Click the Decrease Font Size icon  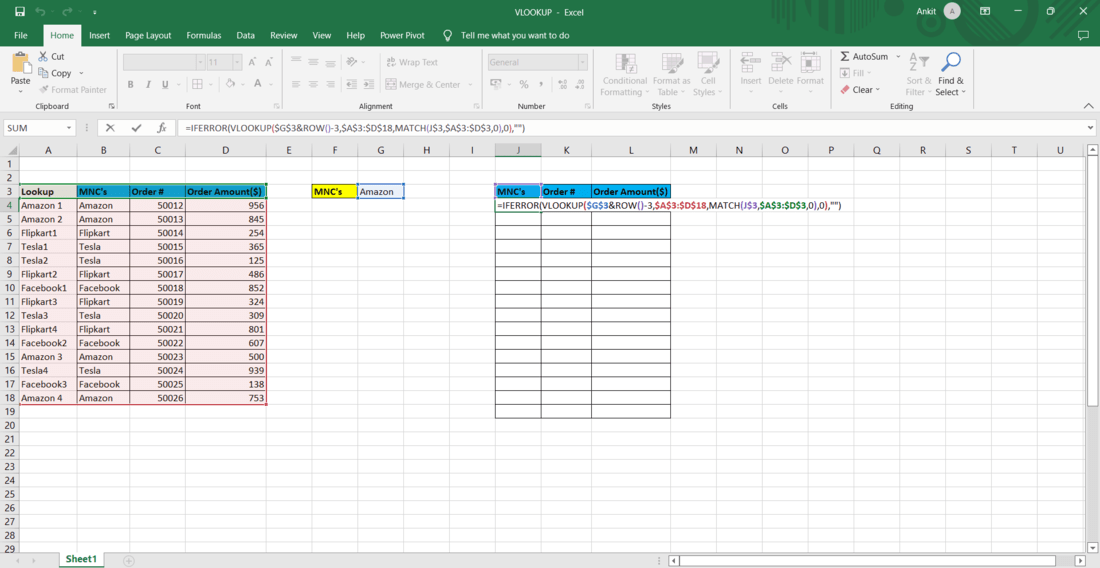click(x=269, y=62)
